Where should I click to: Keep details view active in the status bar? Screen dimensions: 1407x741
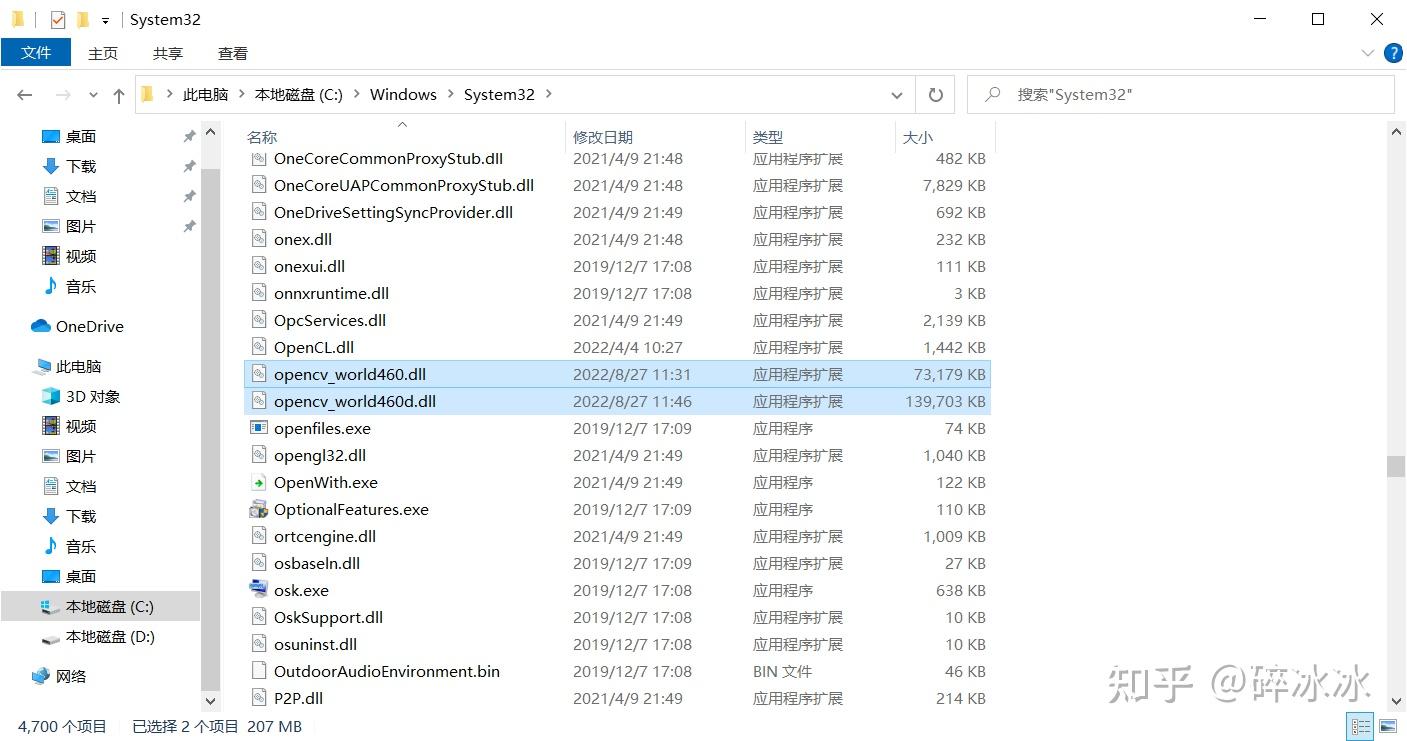click(x=1360, y=726)
